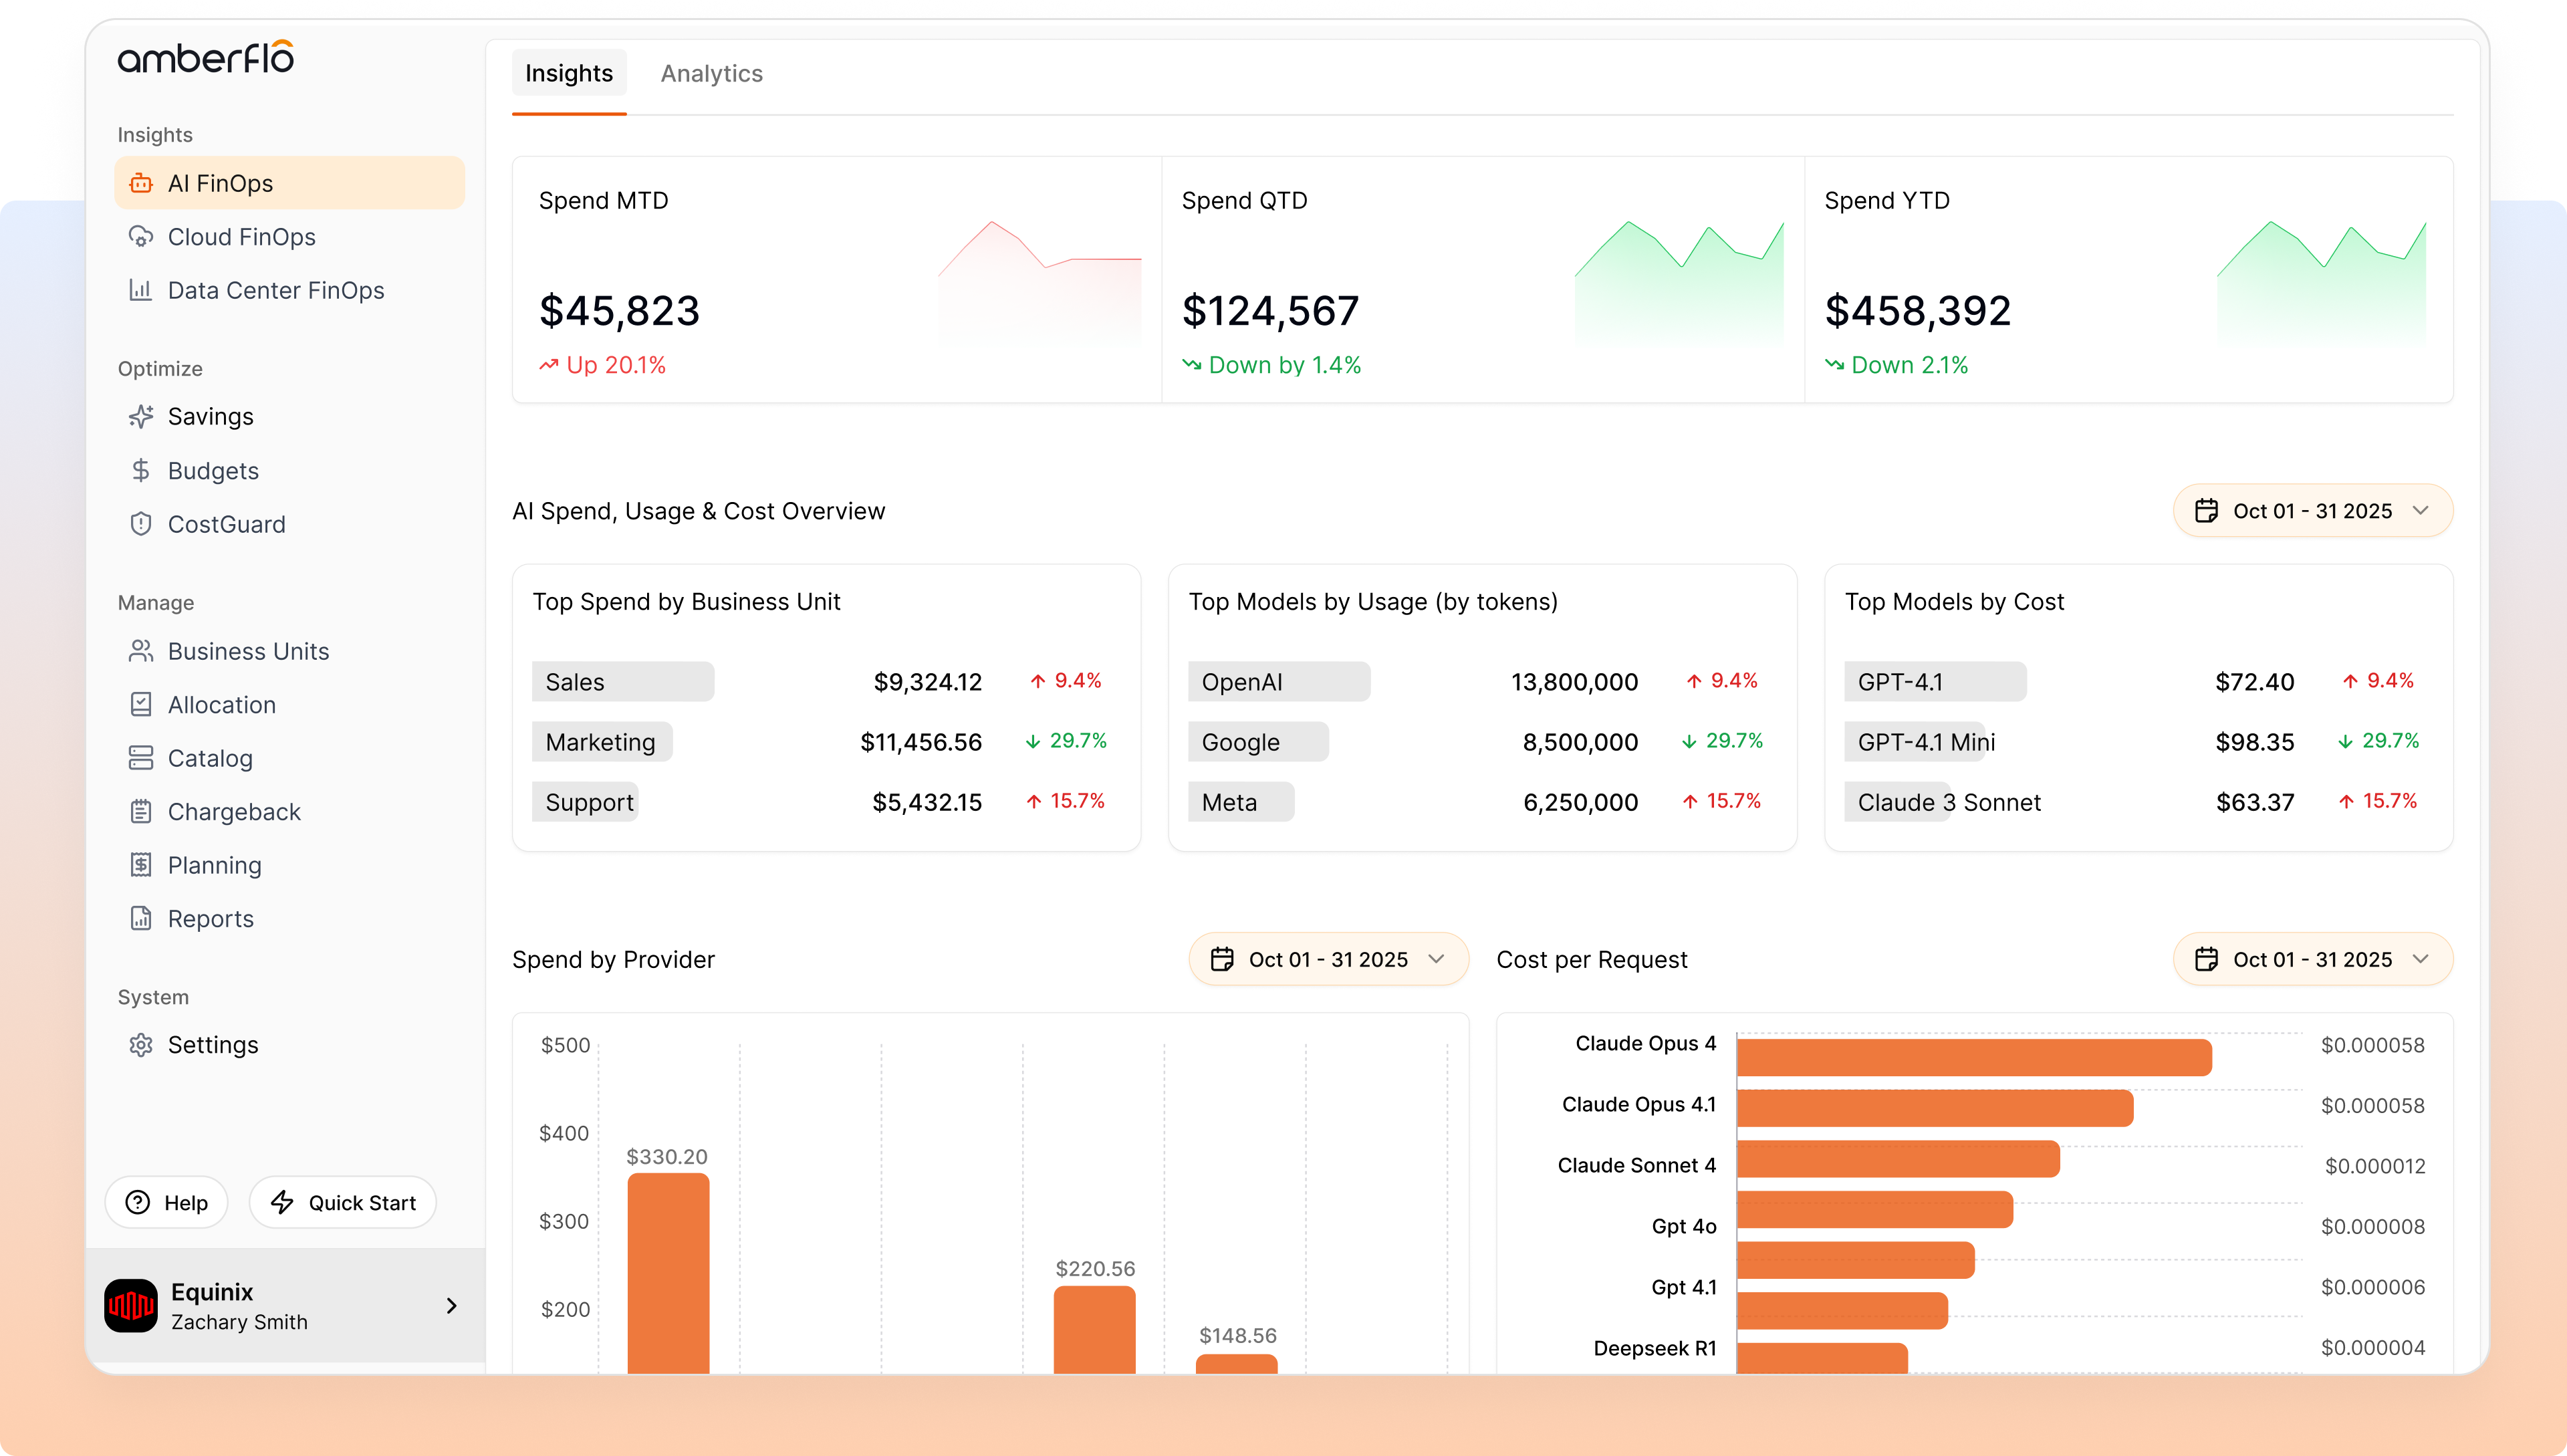Click the Quick Start button
The image size is (2567, 1456).
tap(343, 1202)
